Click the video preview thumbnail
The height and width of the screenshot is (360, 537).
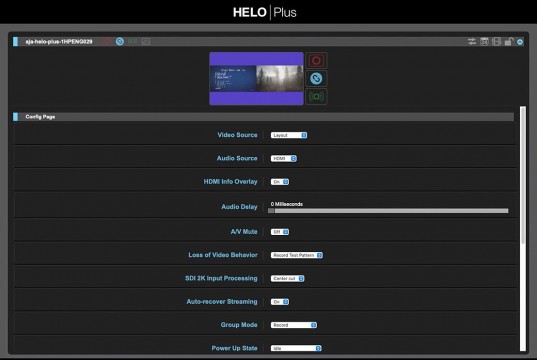257,78
